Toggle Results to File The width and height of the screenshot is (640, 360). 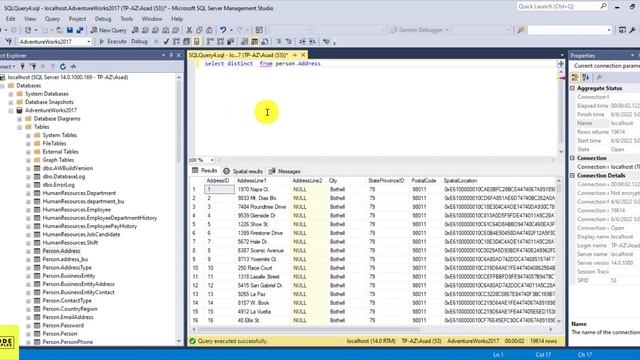pos(265,42)
